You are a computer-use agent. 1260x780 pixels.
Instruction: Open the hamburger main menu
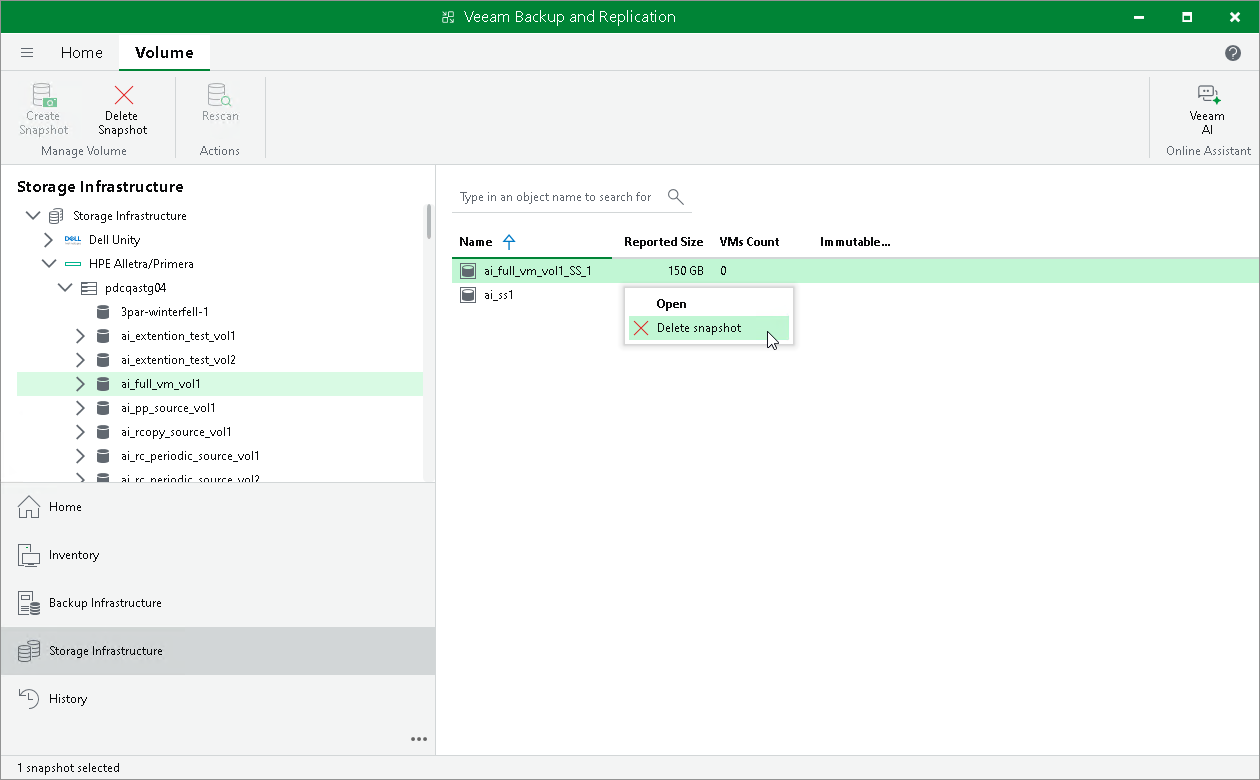27,53
